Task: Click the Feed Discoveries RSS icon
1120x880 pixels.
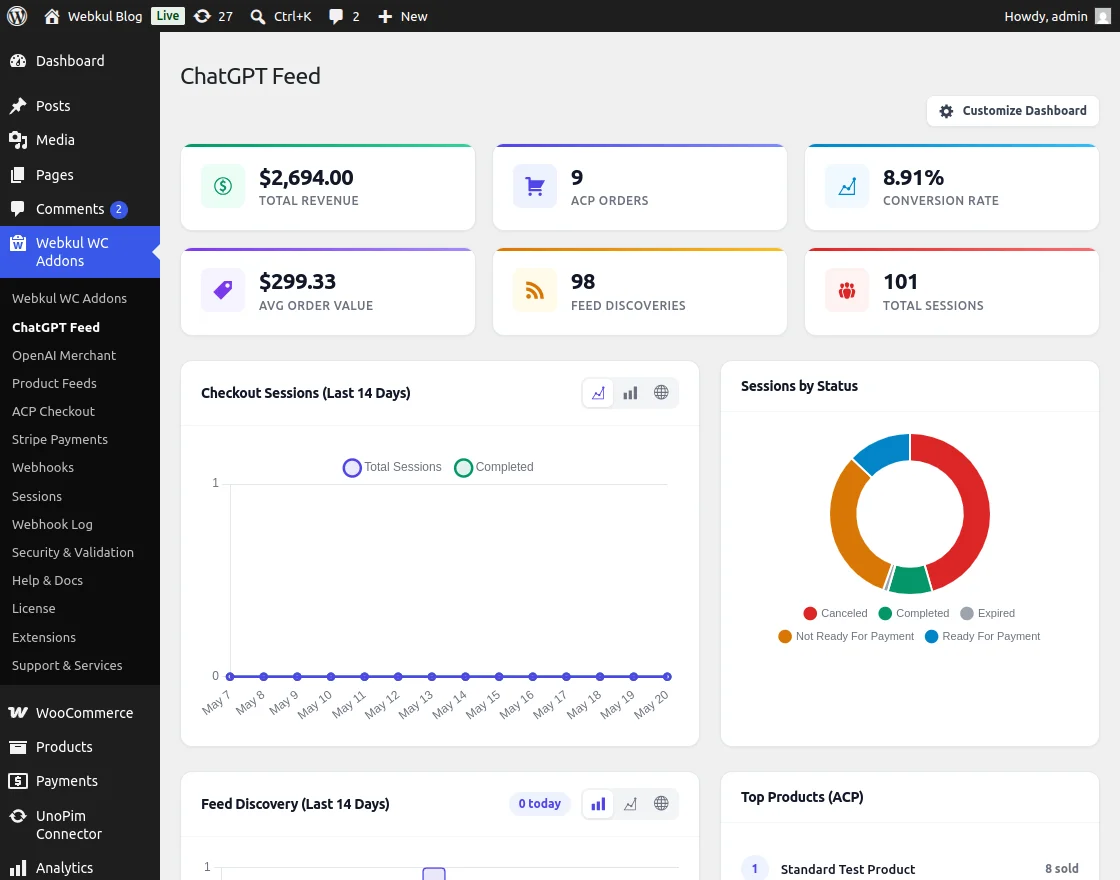Action: pyautogui.click(x=535, y=291)
